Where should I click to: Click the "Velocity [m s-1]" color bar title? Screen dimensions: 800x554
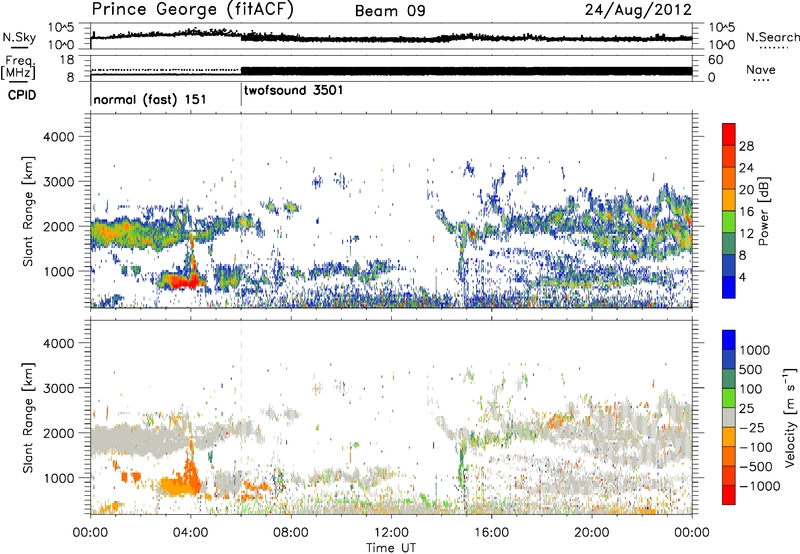tap(790, 417)
